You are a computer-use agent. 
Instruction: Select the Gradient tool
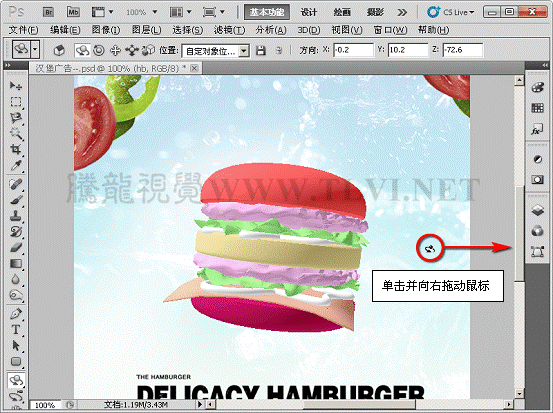[x=15, y=263]
